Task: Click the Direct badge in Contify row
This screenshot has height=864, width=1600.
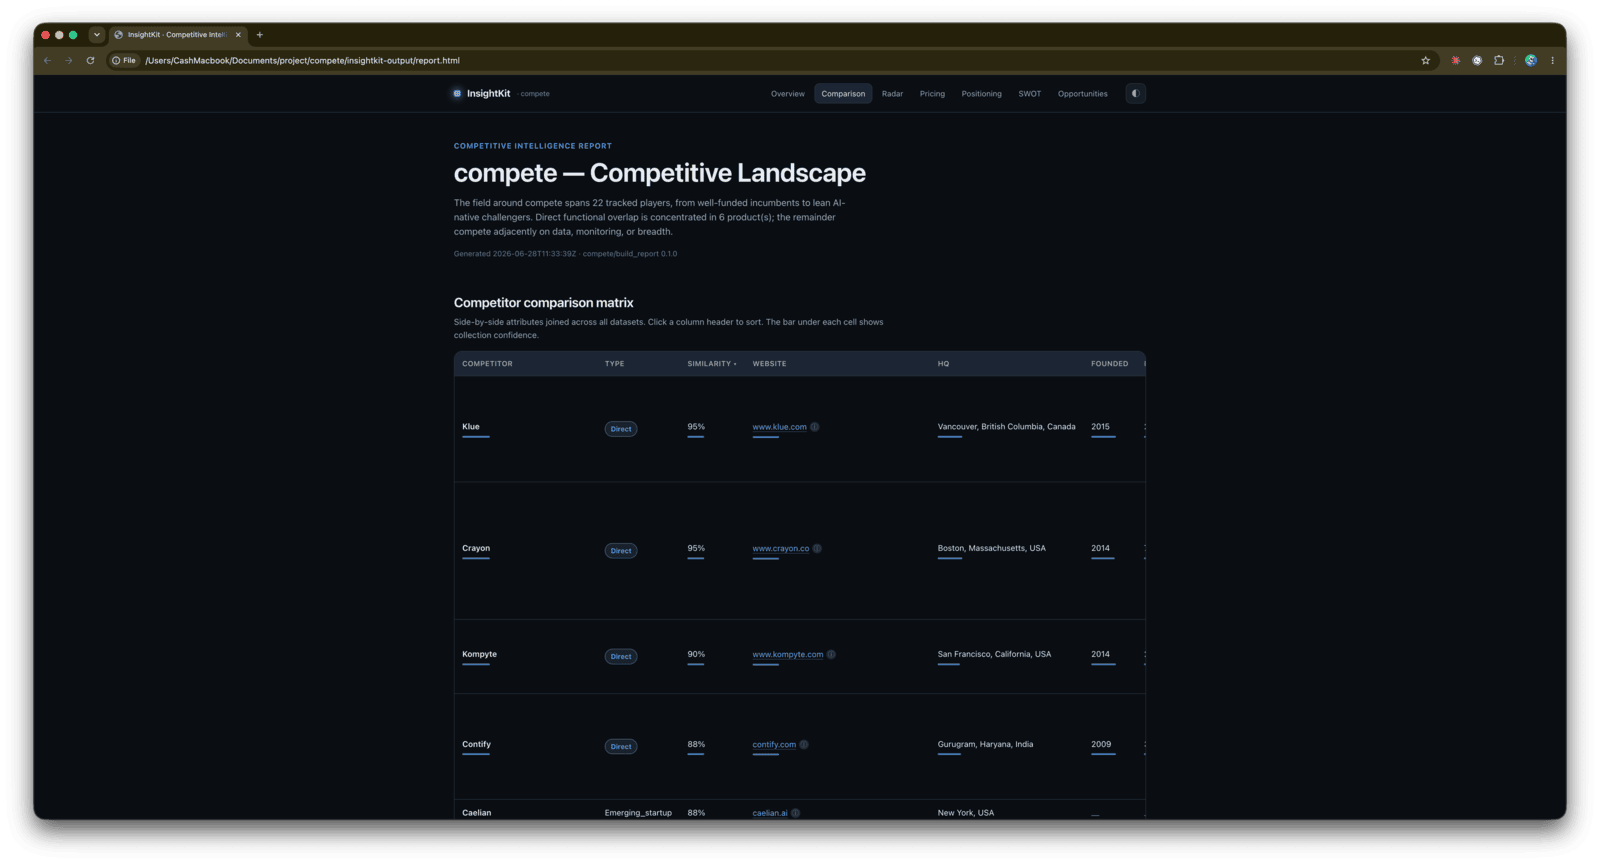Action: 621,747
